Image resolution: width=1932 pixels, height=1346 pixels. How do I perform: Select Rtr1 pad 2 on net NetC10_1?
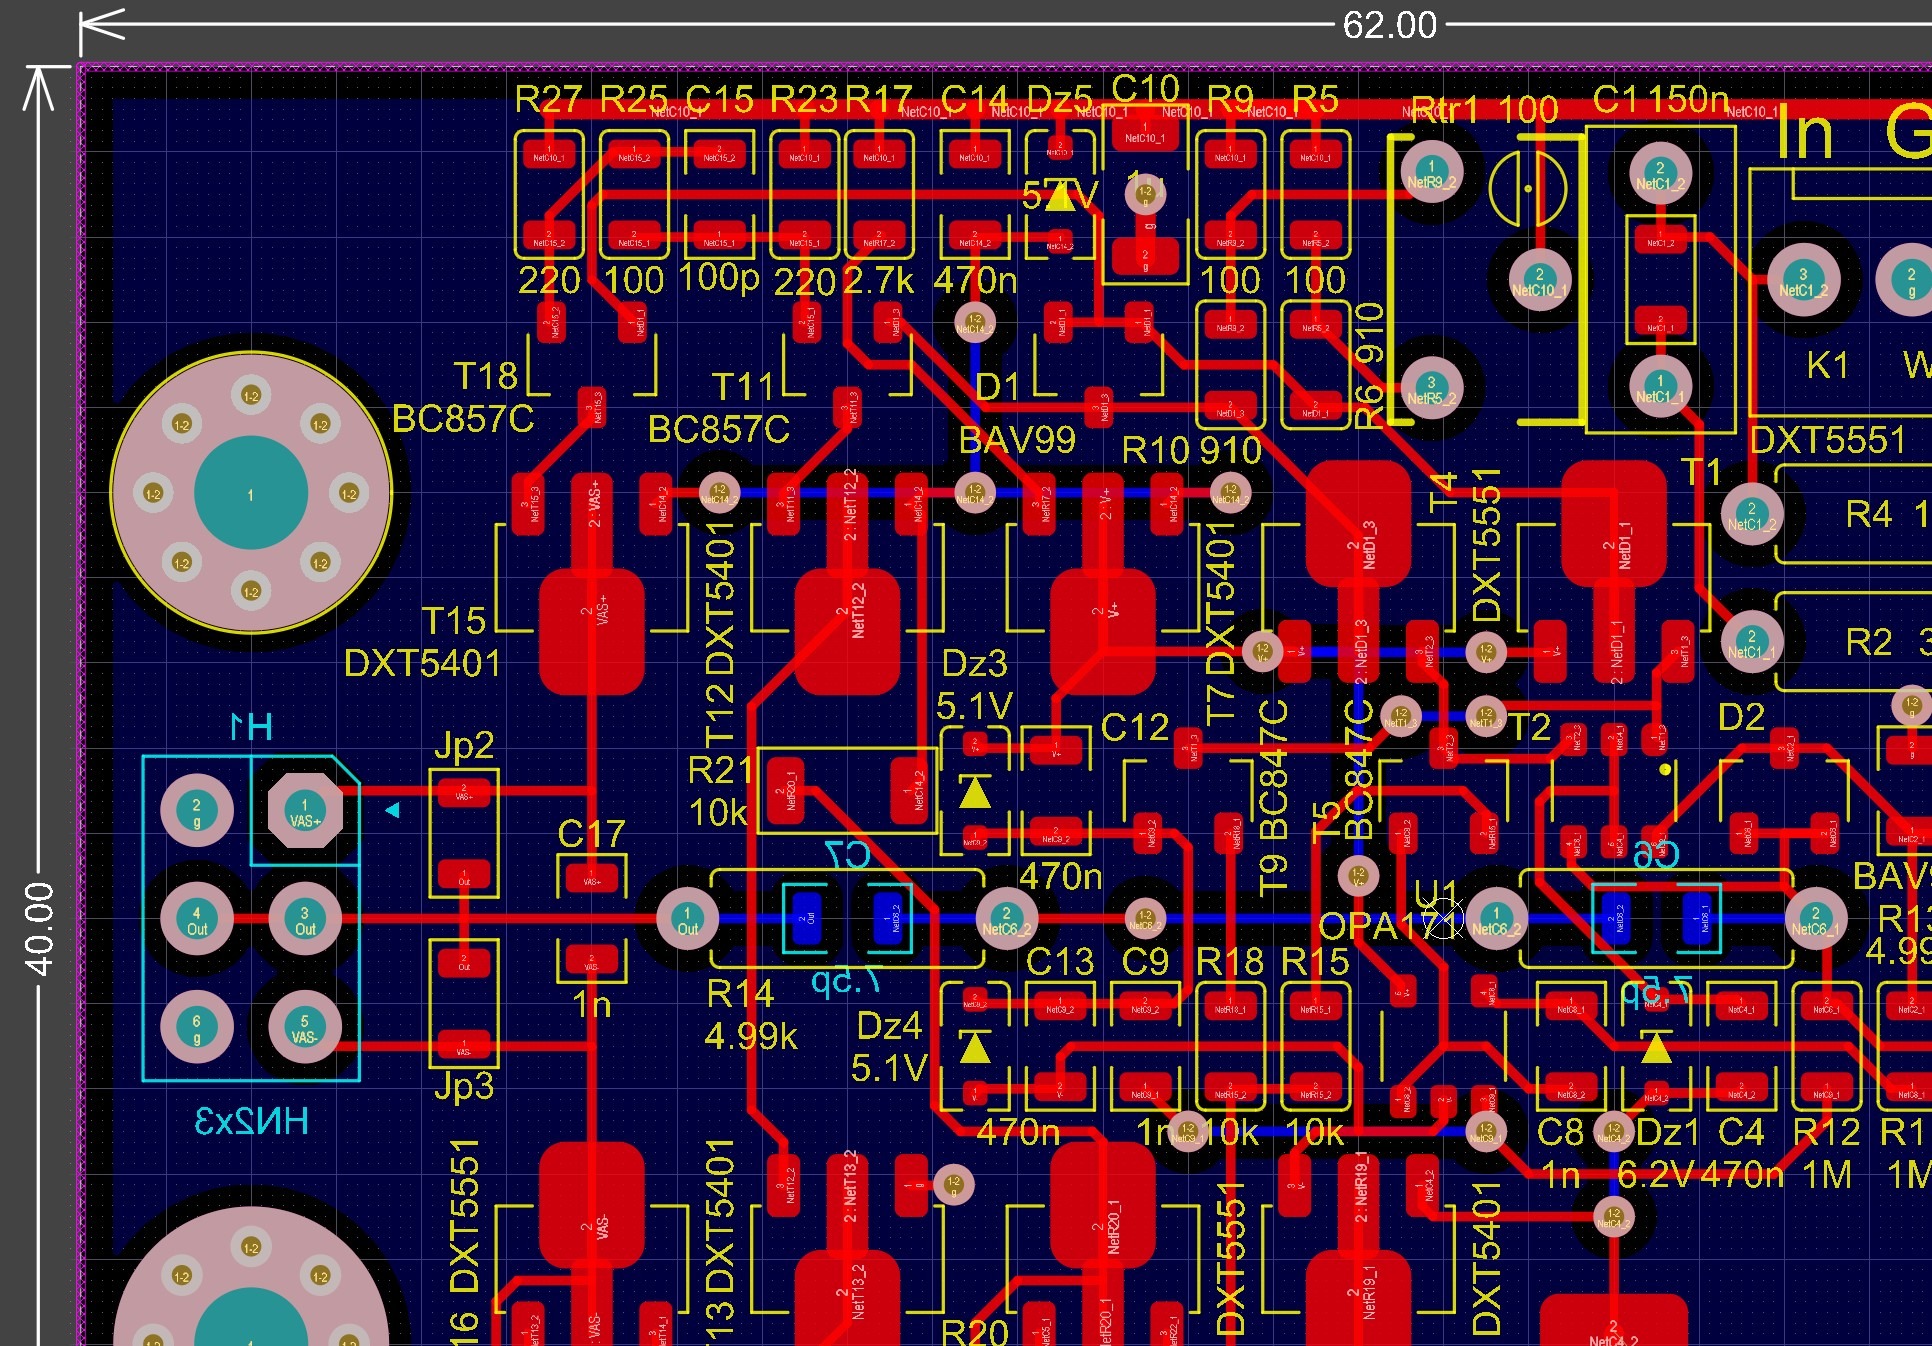[1539, 280]
